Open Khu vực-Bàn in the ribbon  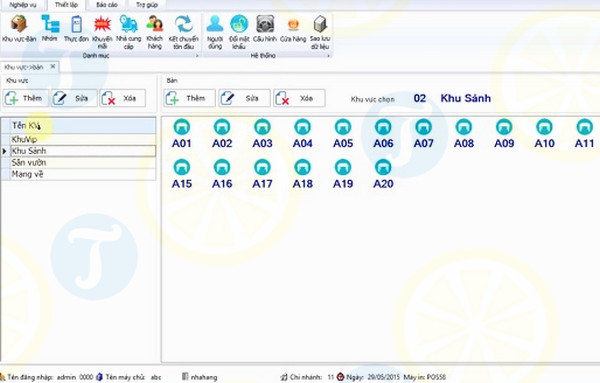point(19,28)
